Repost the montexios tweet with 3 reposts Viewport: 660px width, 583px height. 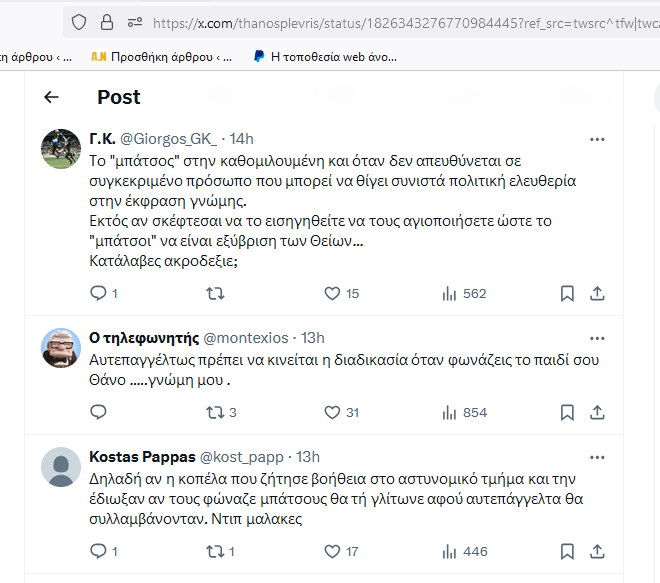[215, 412]
